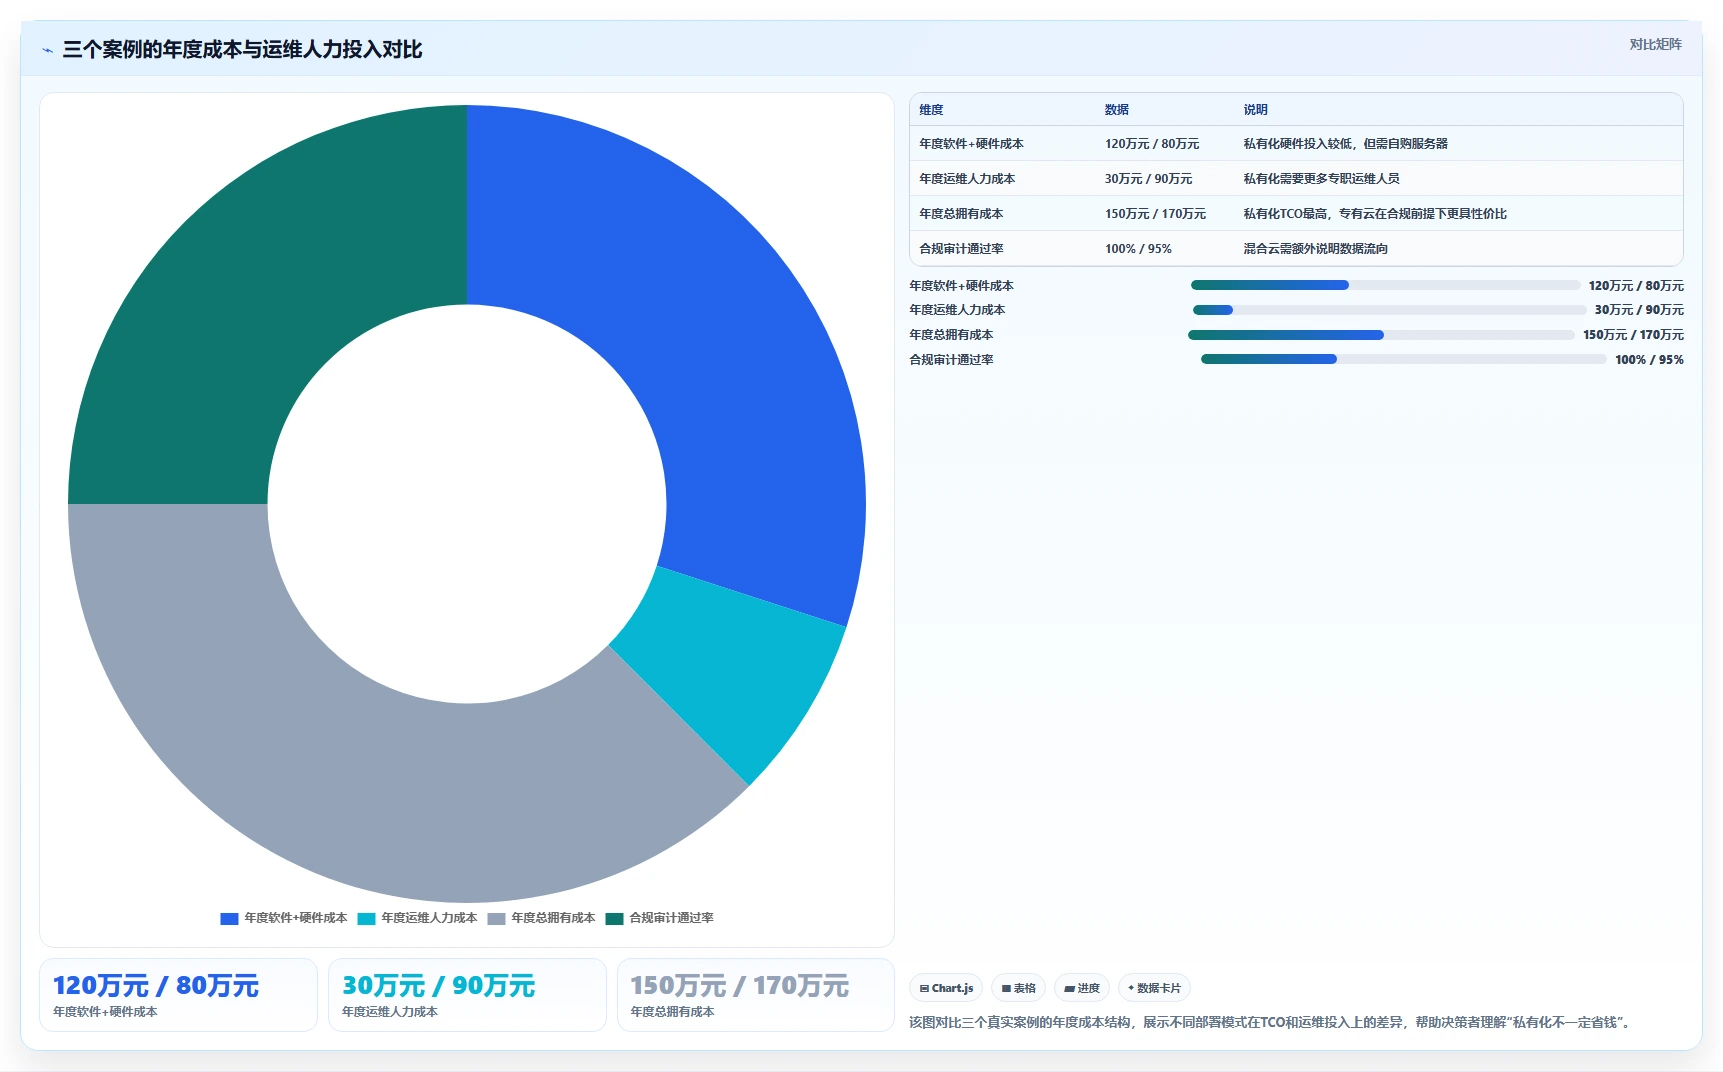Click the 年度总拥有成本 progress bar
Screen dimensions: 1723x1072
1381,335
